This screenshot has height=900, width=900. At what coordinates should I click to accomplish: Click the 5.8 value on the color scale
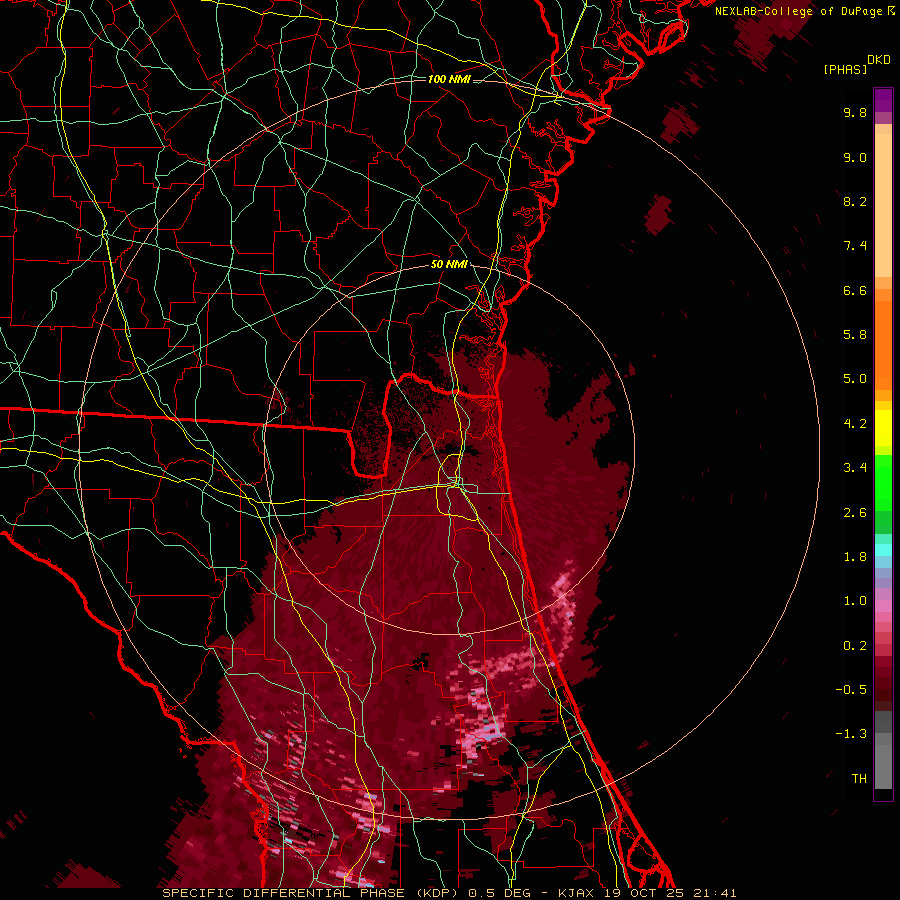(855, 335)
